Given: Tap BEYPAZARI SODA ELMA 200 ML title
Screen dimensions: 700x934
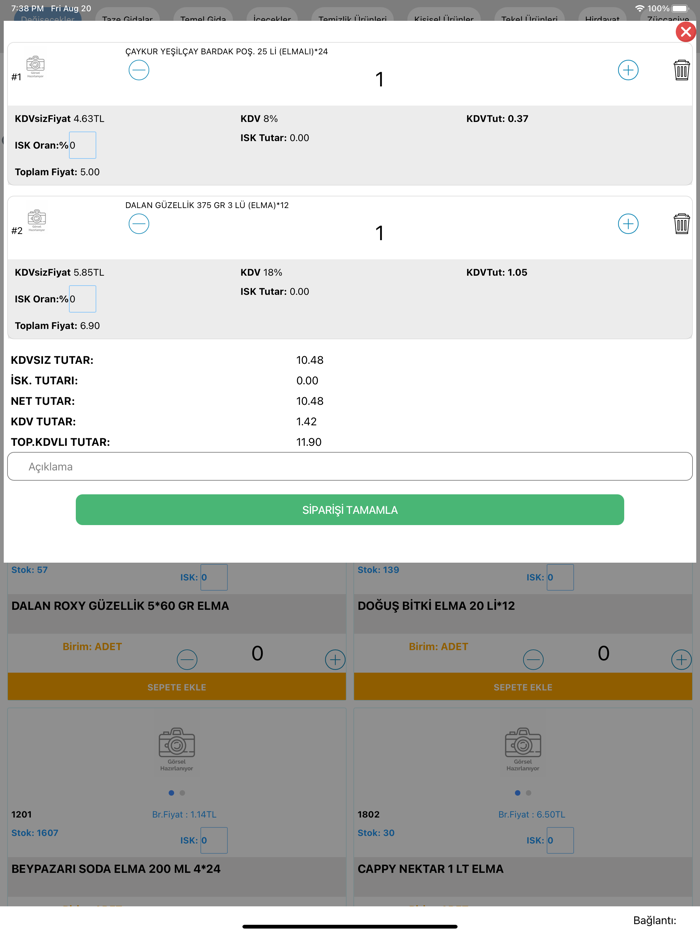Looking at the screenshot, I should (116, 869).
